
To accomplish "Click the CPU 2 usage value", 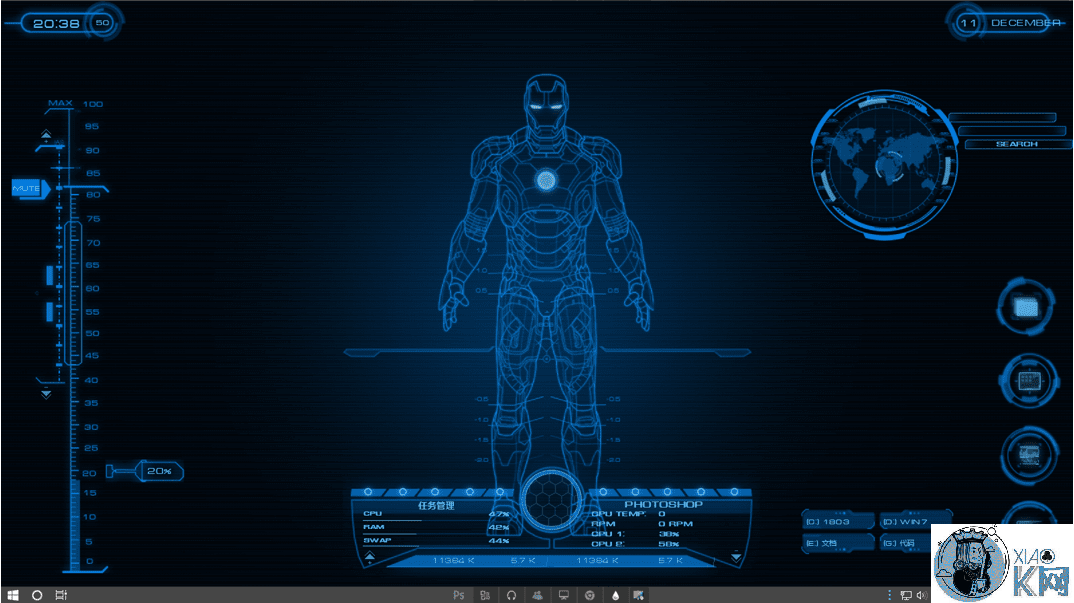I will tap(669, 544).
